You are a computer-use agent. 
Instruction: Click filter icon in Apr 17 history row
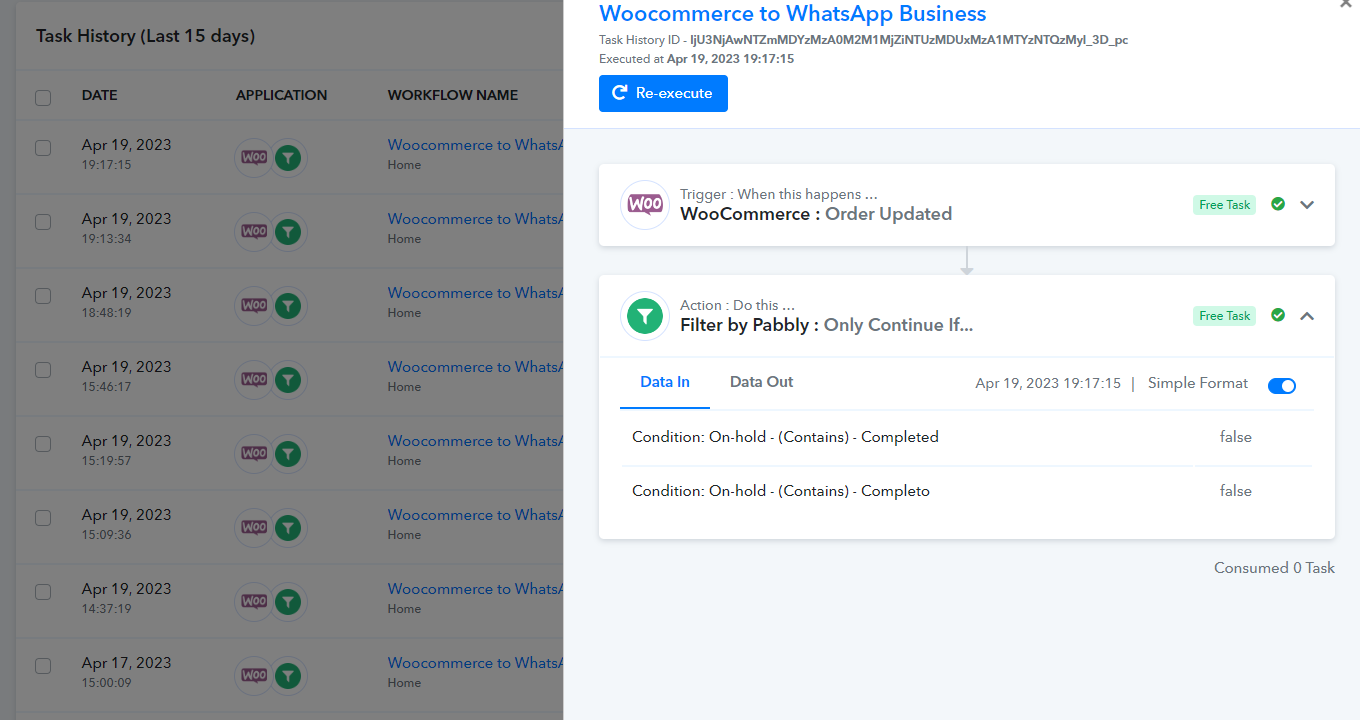point(288,675)
